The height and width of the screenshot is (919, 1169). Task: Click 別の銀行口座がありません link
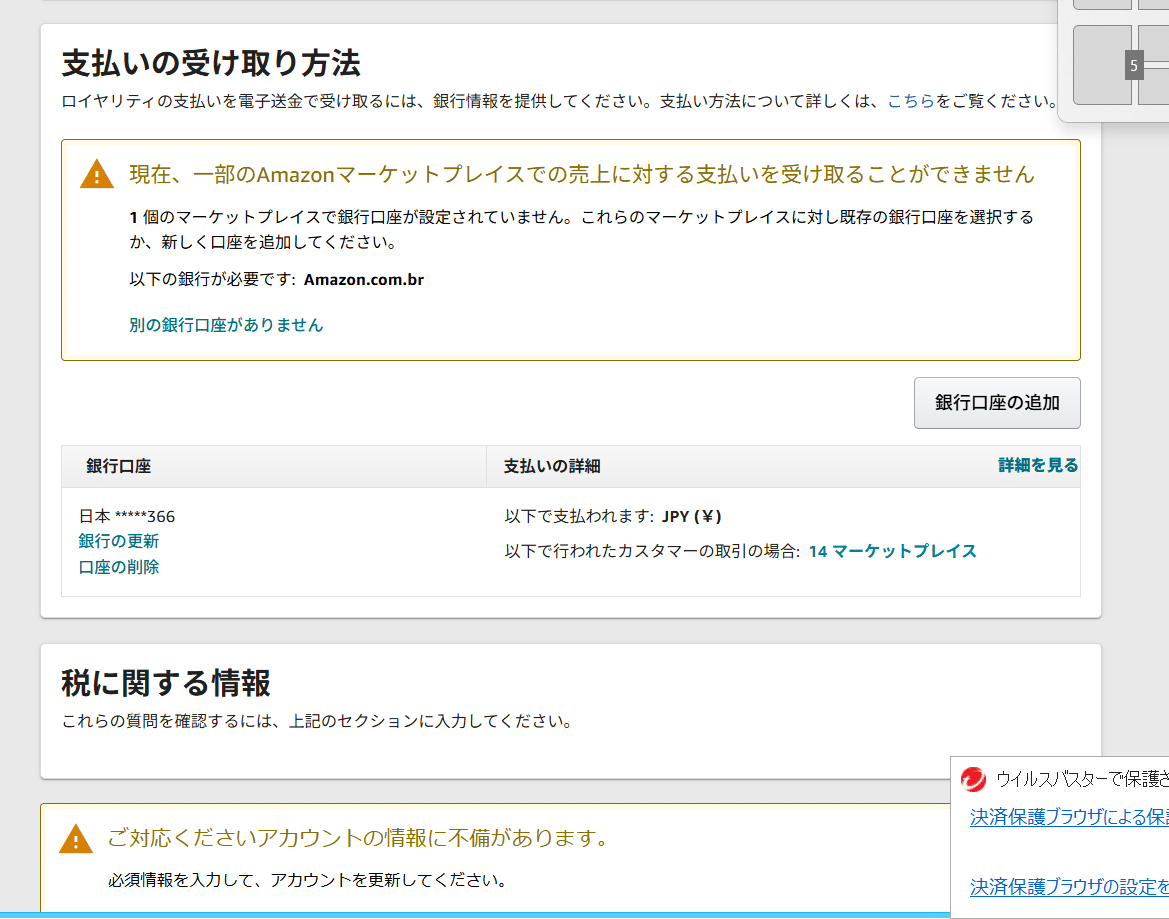(226, 325)
